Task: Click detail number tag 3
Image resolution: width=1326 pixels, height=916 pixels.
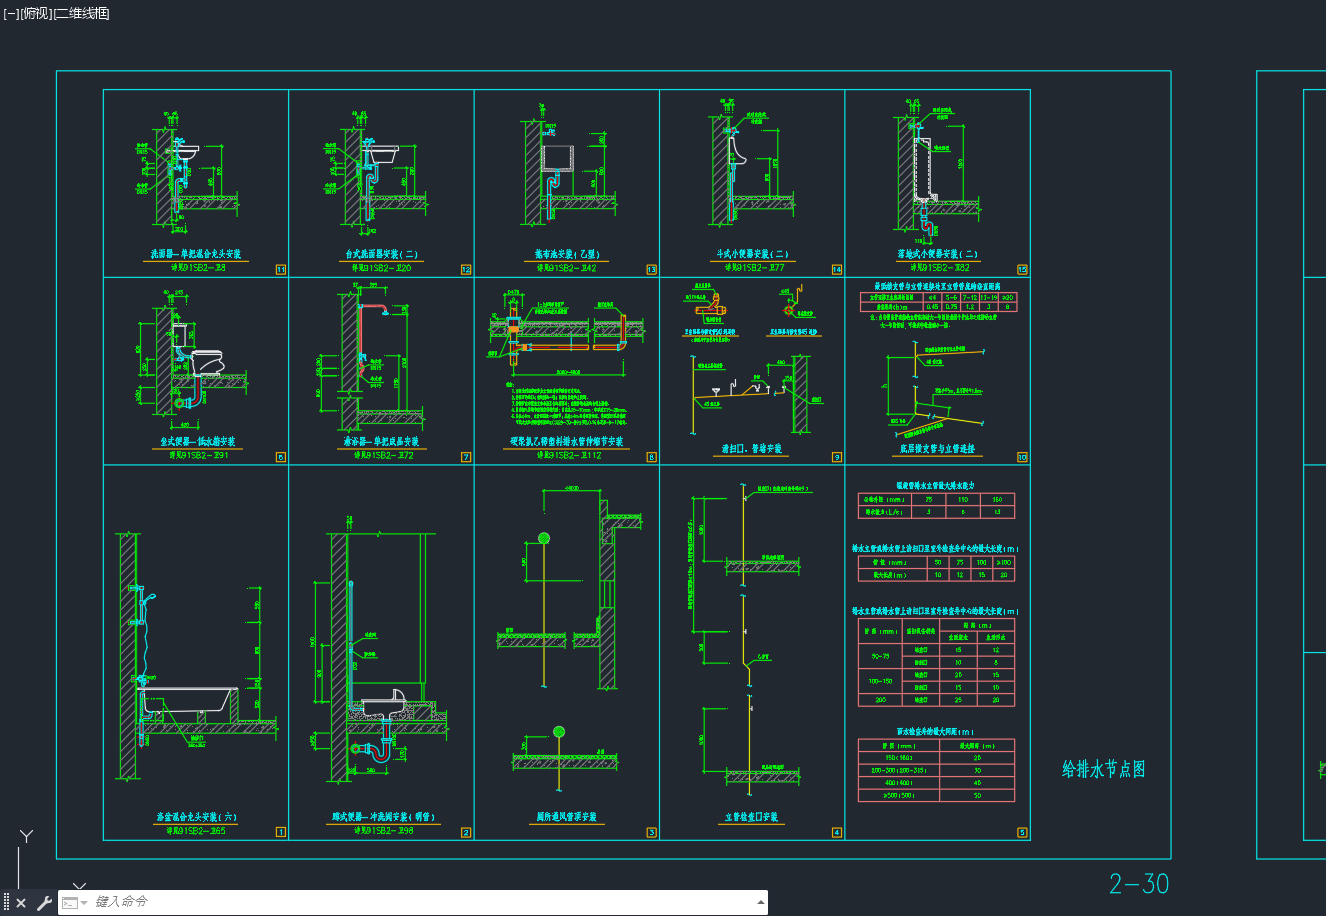Action: 652,832
